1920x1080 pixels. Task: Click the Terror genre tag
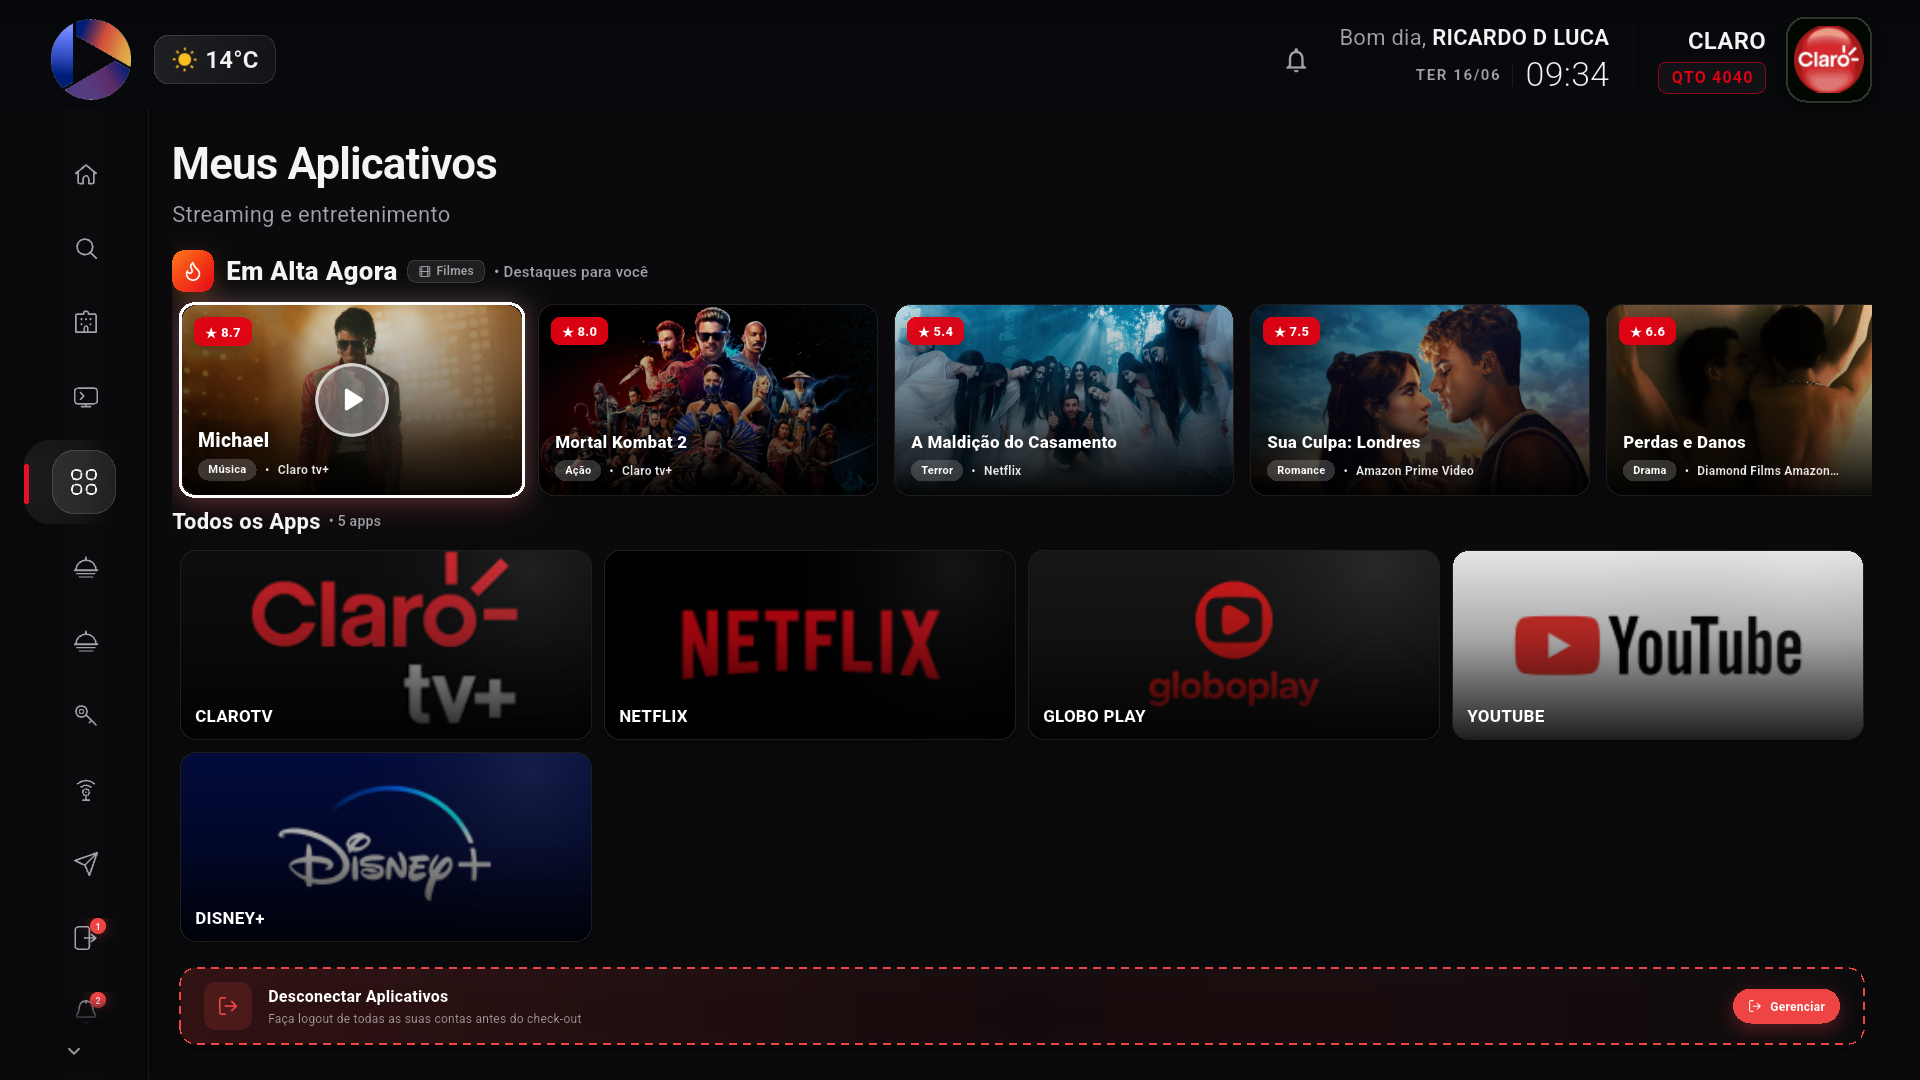pos(937,471)
